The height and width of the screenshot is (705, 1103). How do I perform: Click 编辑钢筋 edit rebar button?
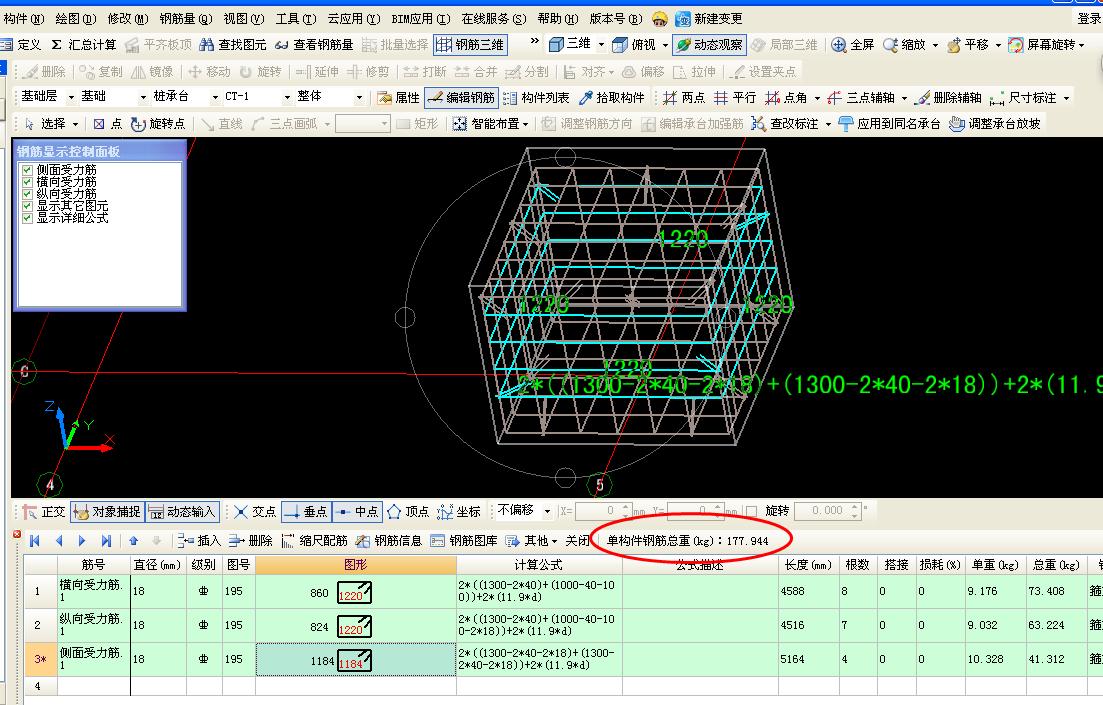[x=461, y=98]
